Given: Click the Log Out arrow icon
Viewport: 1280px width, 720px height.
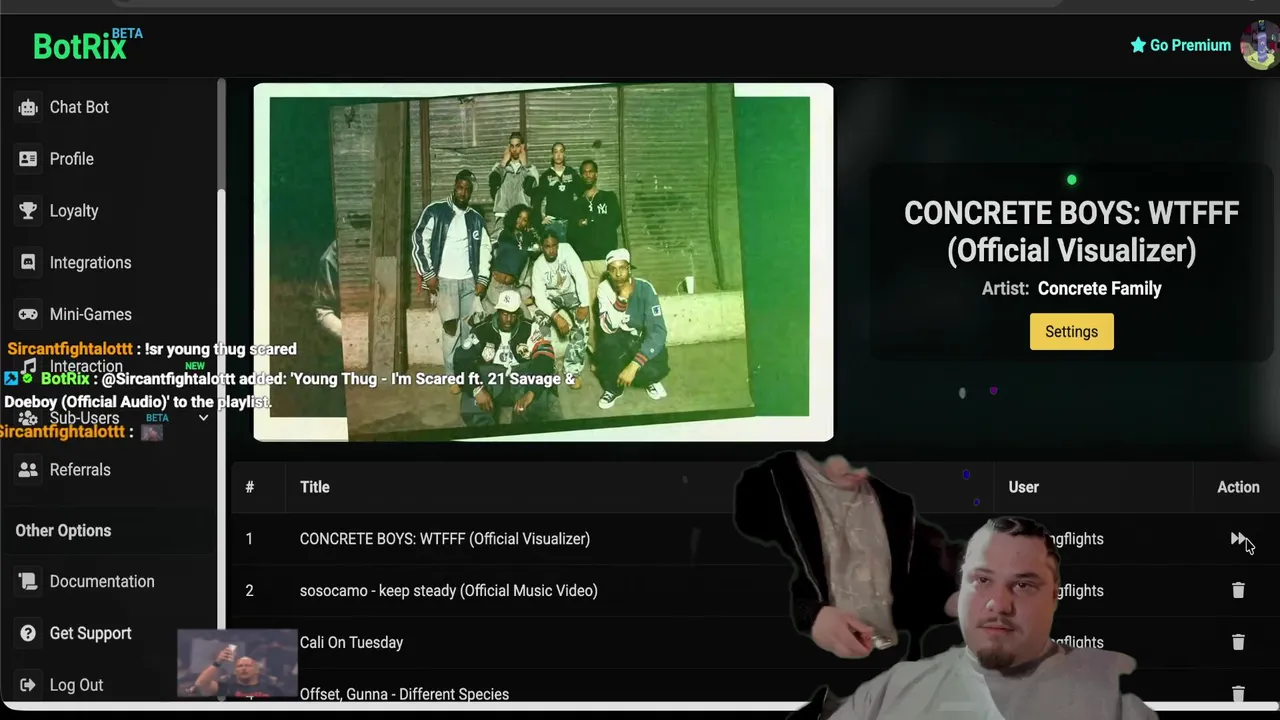Looking at the screenshot, I should [x=28, y=685].
